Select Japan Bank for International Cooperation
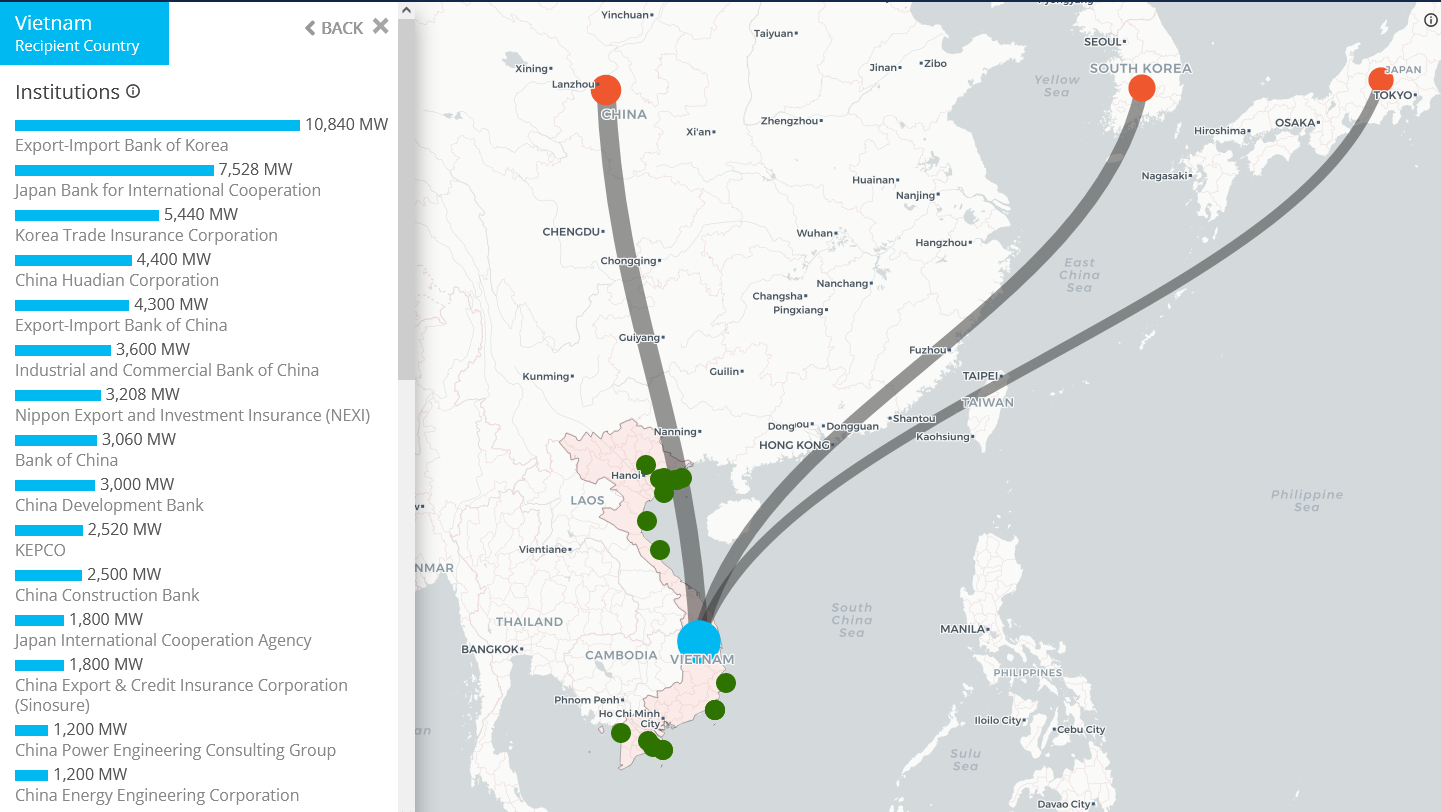 (x=168, y=190)
